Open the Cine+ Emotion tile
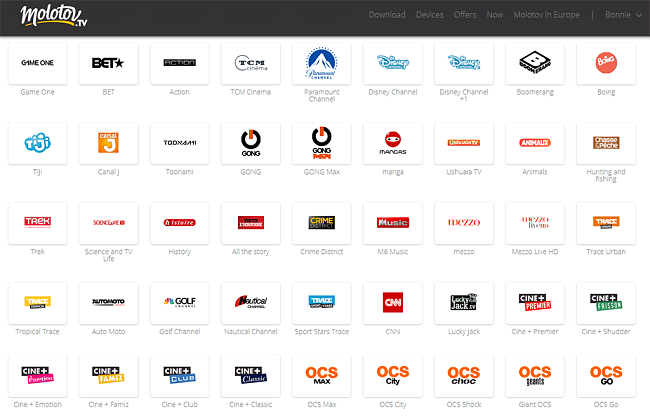650x418 pixels. point(38,376)
